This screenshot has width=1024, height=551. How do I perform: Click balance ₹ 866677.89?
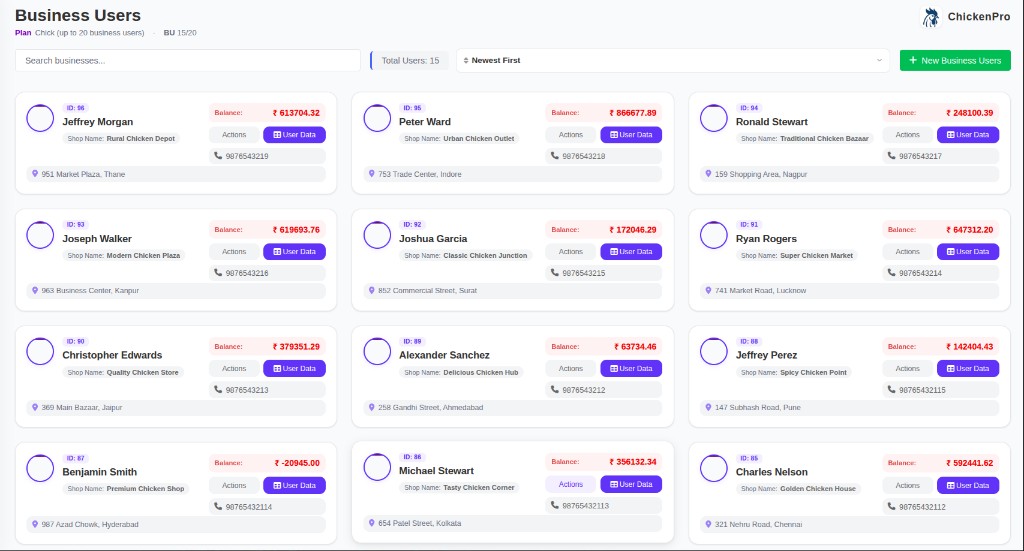[x=633, y=113]
